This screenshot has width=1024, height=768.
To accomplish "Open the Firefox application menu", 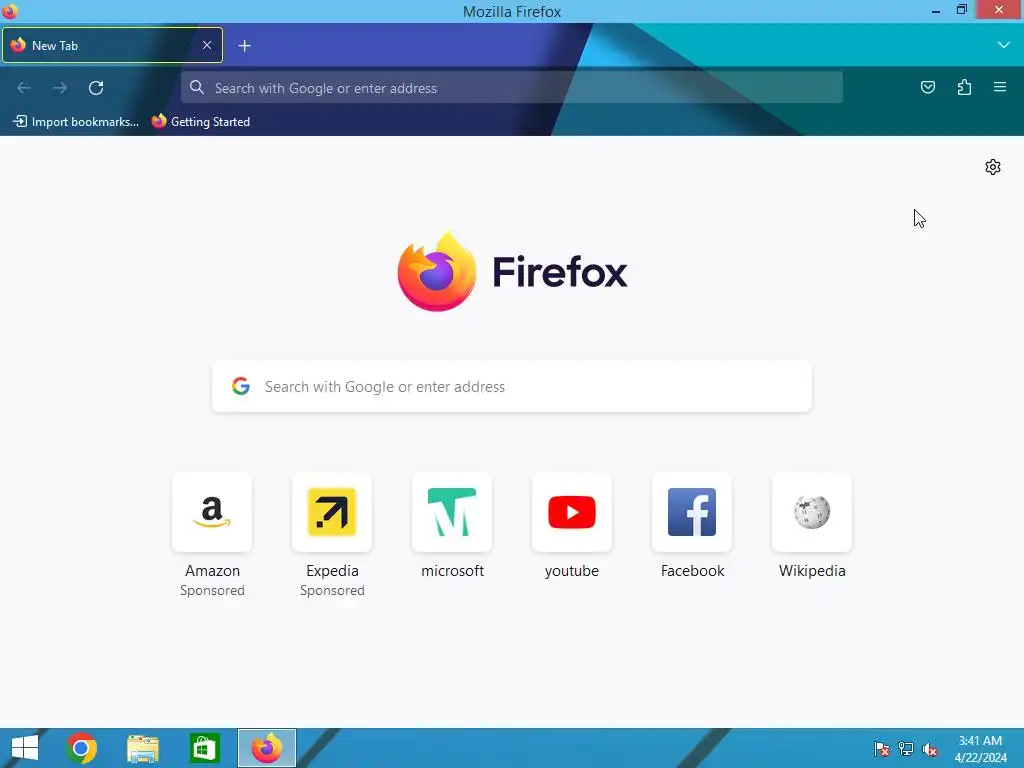I will [x=1000, y=87].
